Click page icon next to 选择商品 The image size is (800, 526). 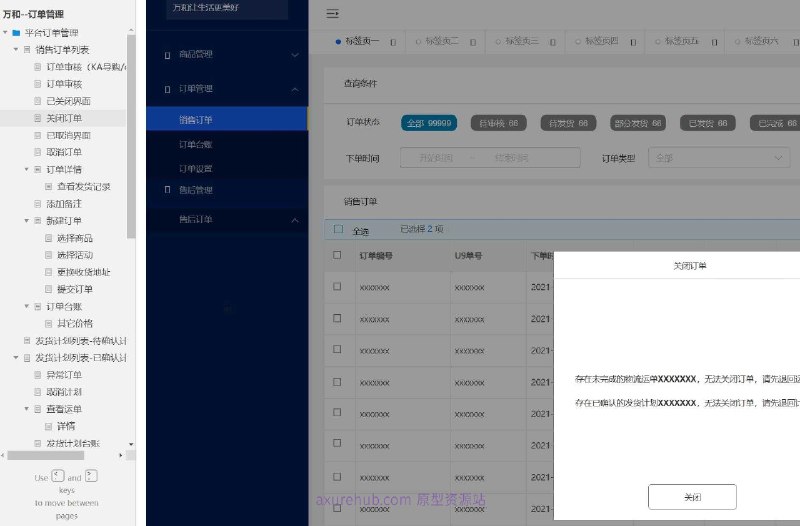coord(48,238)
